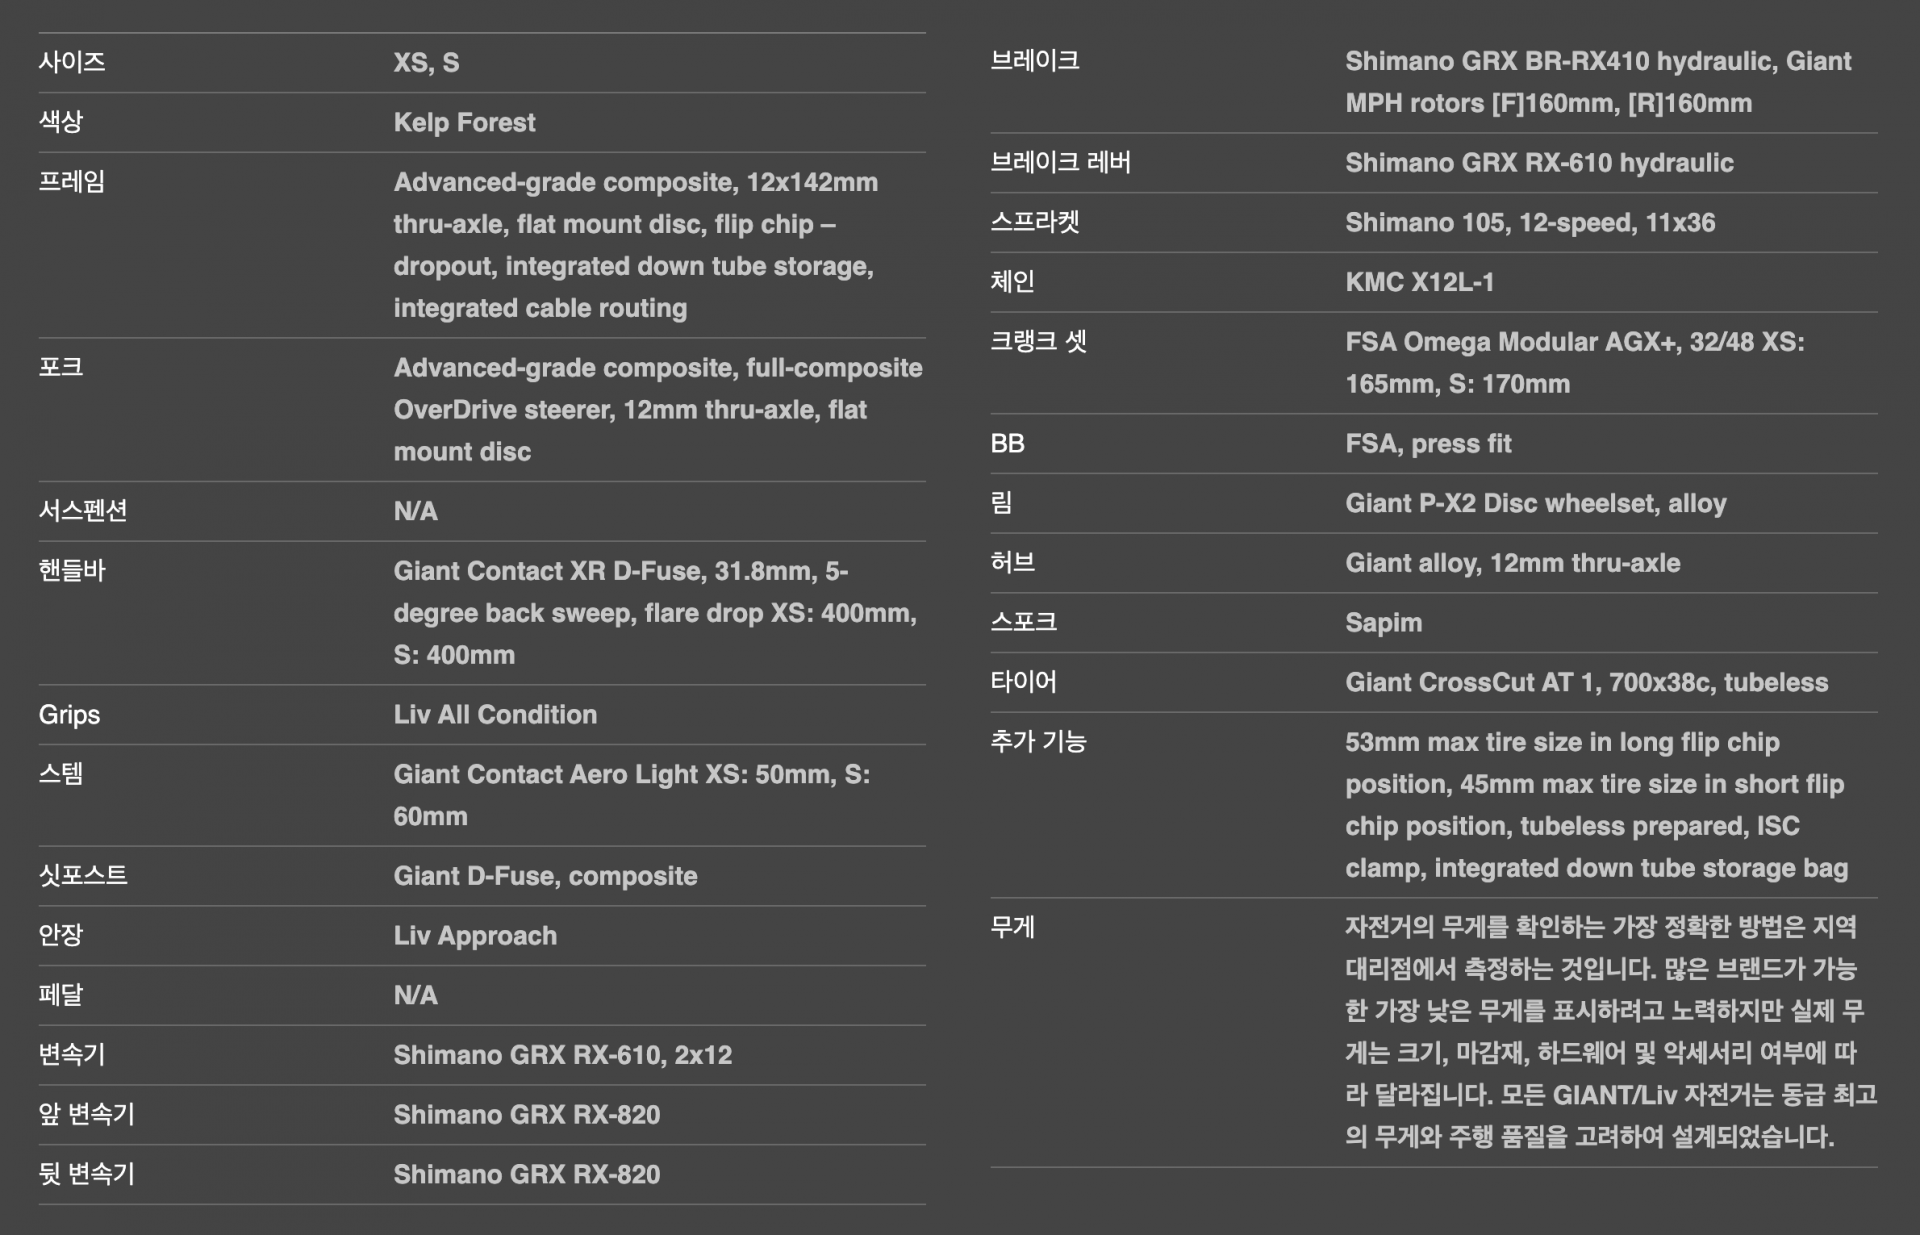The height and width of the screenshot is (1235, 1920).
Task: Click Shimano GRX RX-610, 2x12 shifter text
Action: pyautogui.click(x=562, y=1055)
